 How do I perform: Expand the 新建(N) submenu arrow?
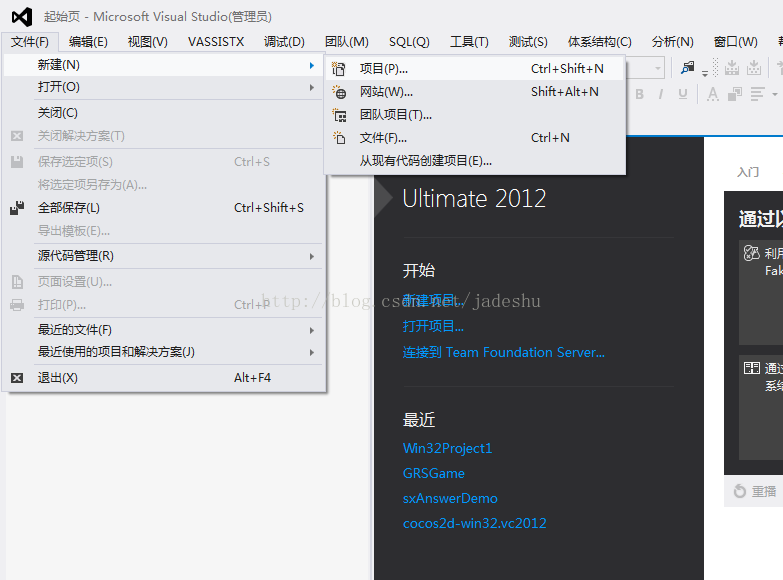pos(312,65)
